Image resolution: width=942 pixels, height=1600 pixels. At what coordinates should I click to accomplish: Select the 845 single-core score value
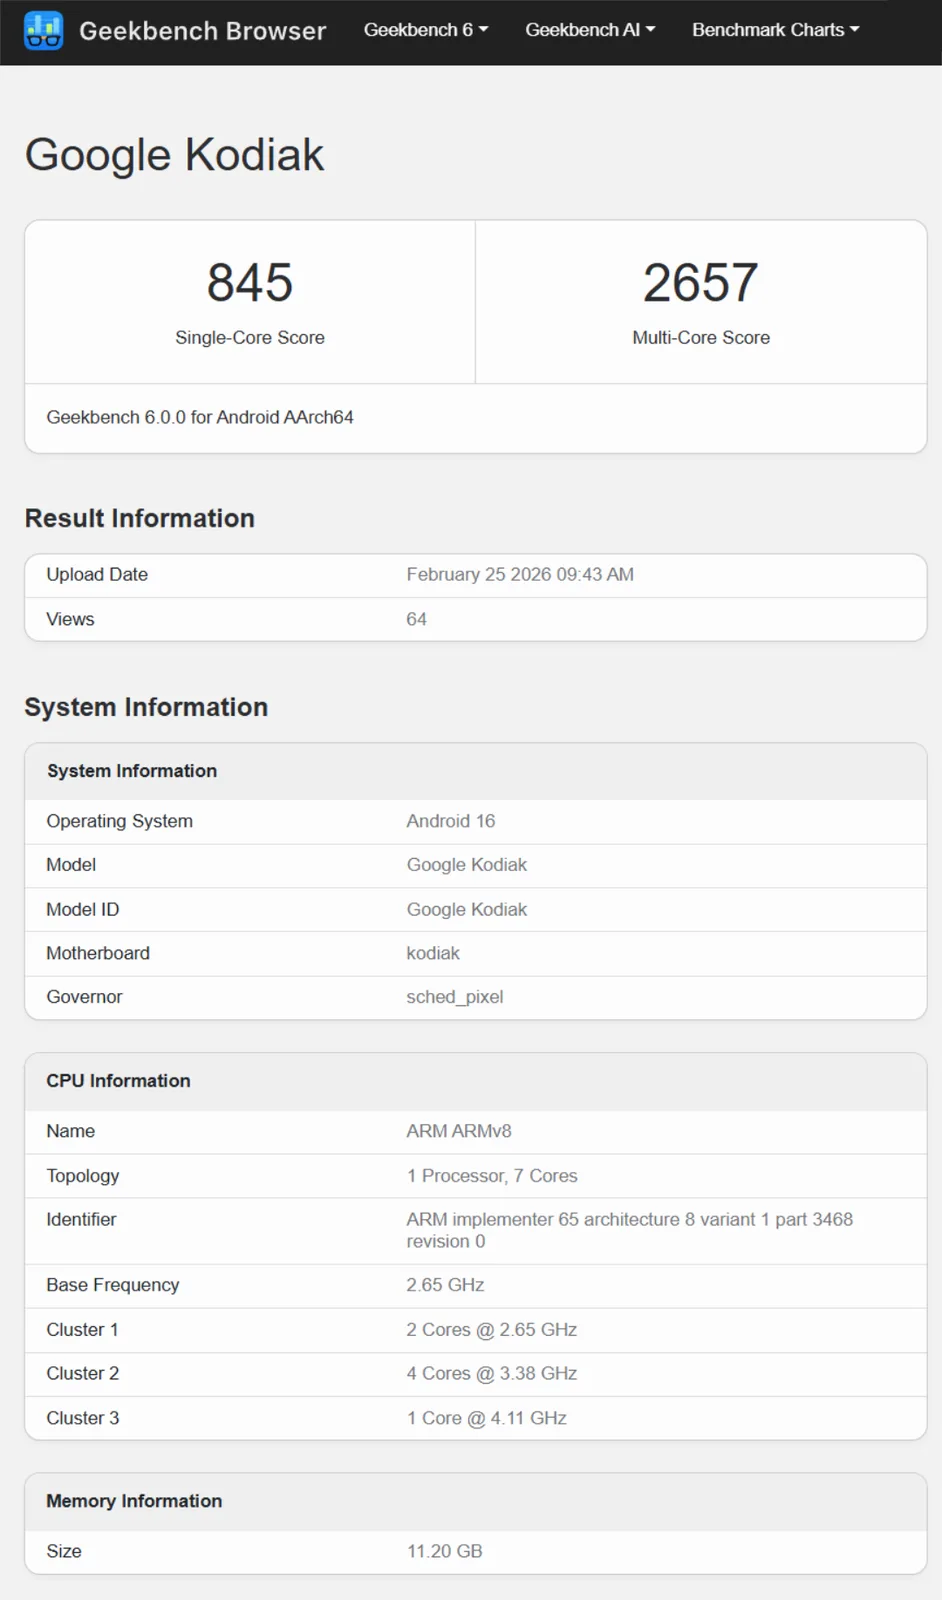point(250,282)
